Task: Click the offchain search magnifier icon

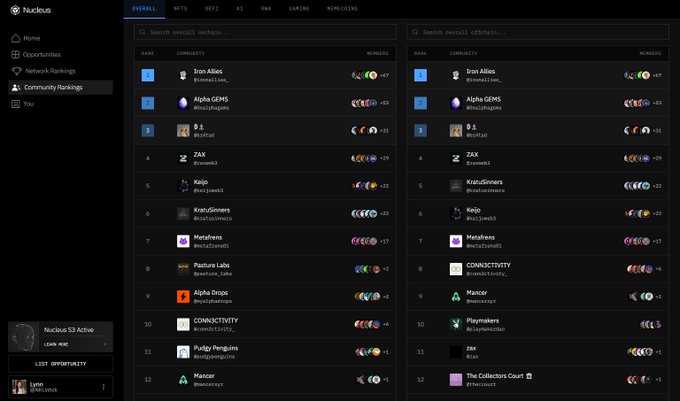Action: 415,32
